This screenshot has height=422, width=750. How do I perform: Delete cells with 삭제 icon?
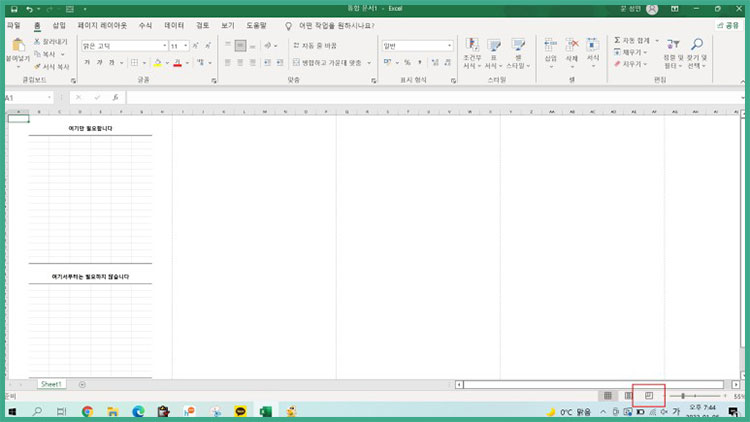click(572, 53)
